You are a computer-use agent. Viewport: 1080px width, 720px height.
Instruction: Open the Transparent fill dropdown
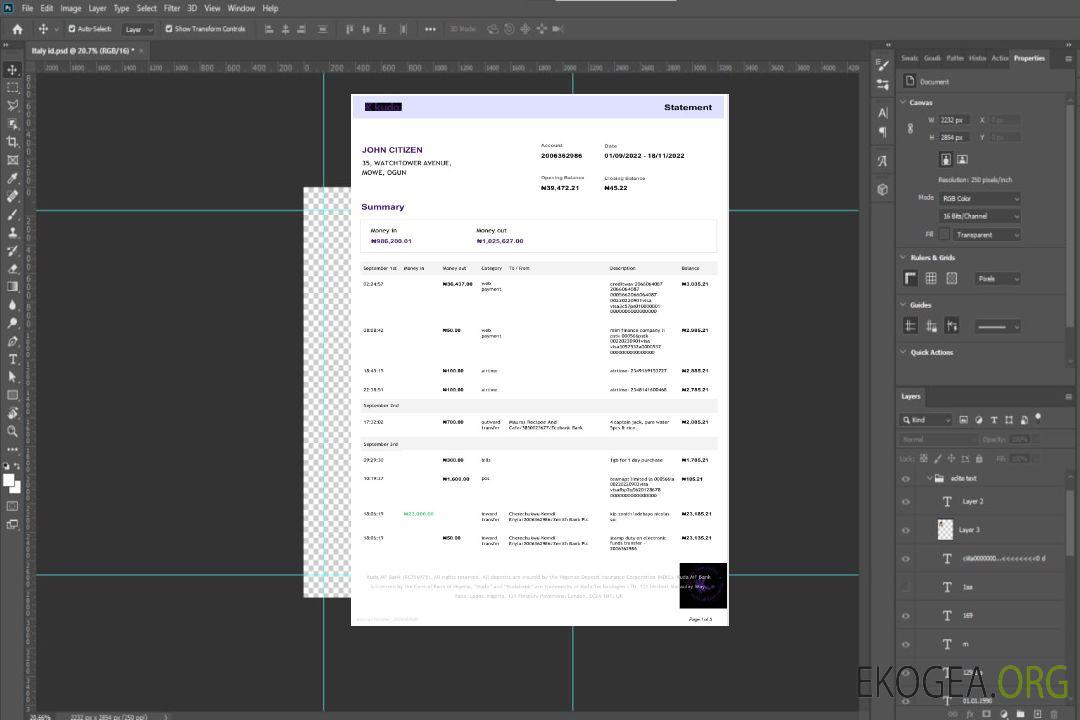[x=986, y=235]
